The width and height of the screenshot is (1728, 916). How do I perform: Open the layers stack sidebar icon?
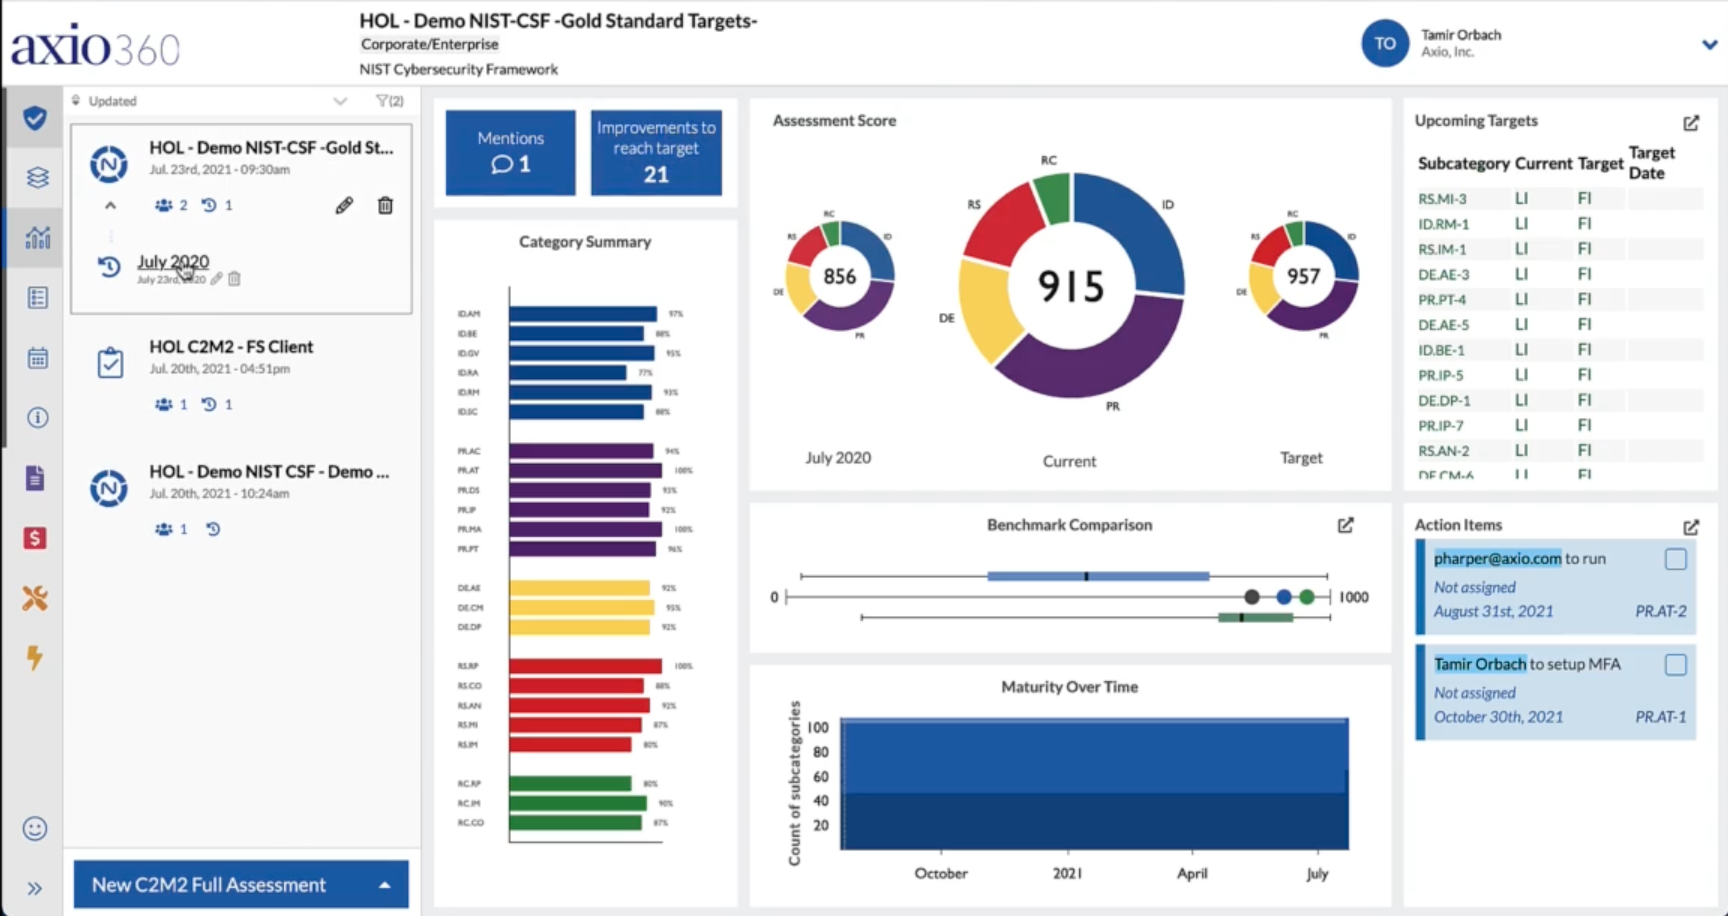(37, 178)
